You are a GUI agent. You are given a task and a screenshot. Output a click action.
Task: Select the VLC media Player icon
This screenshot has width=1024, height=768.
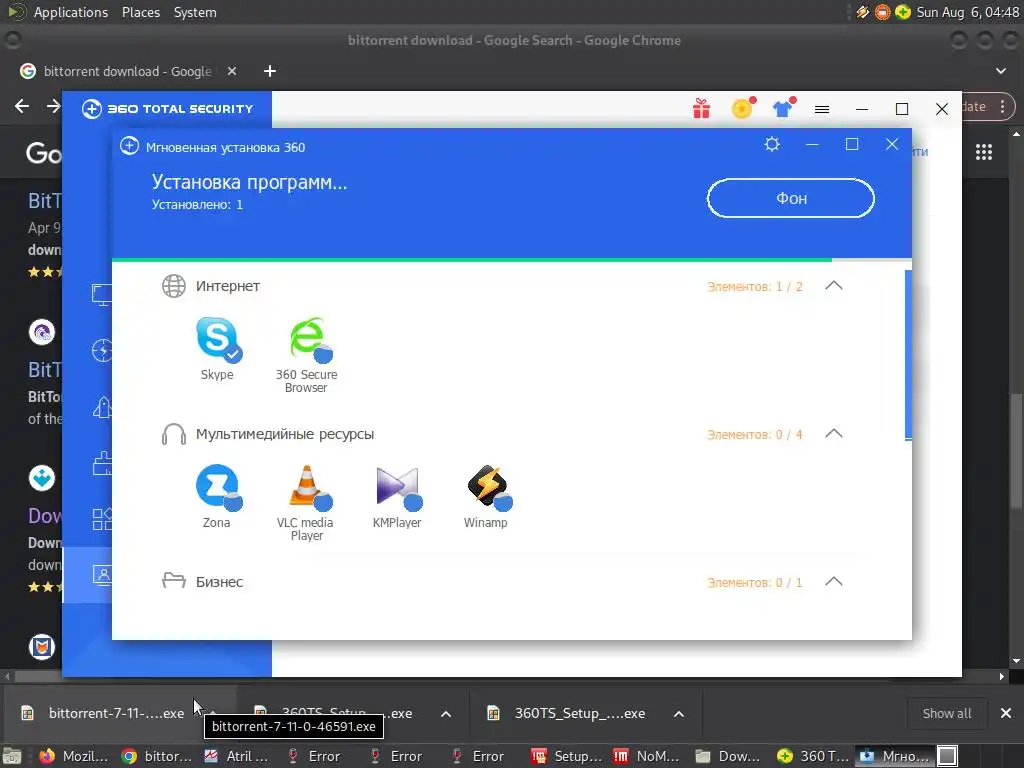coord(309,487)
